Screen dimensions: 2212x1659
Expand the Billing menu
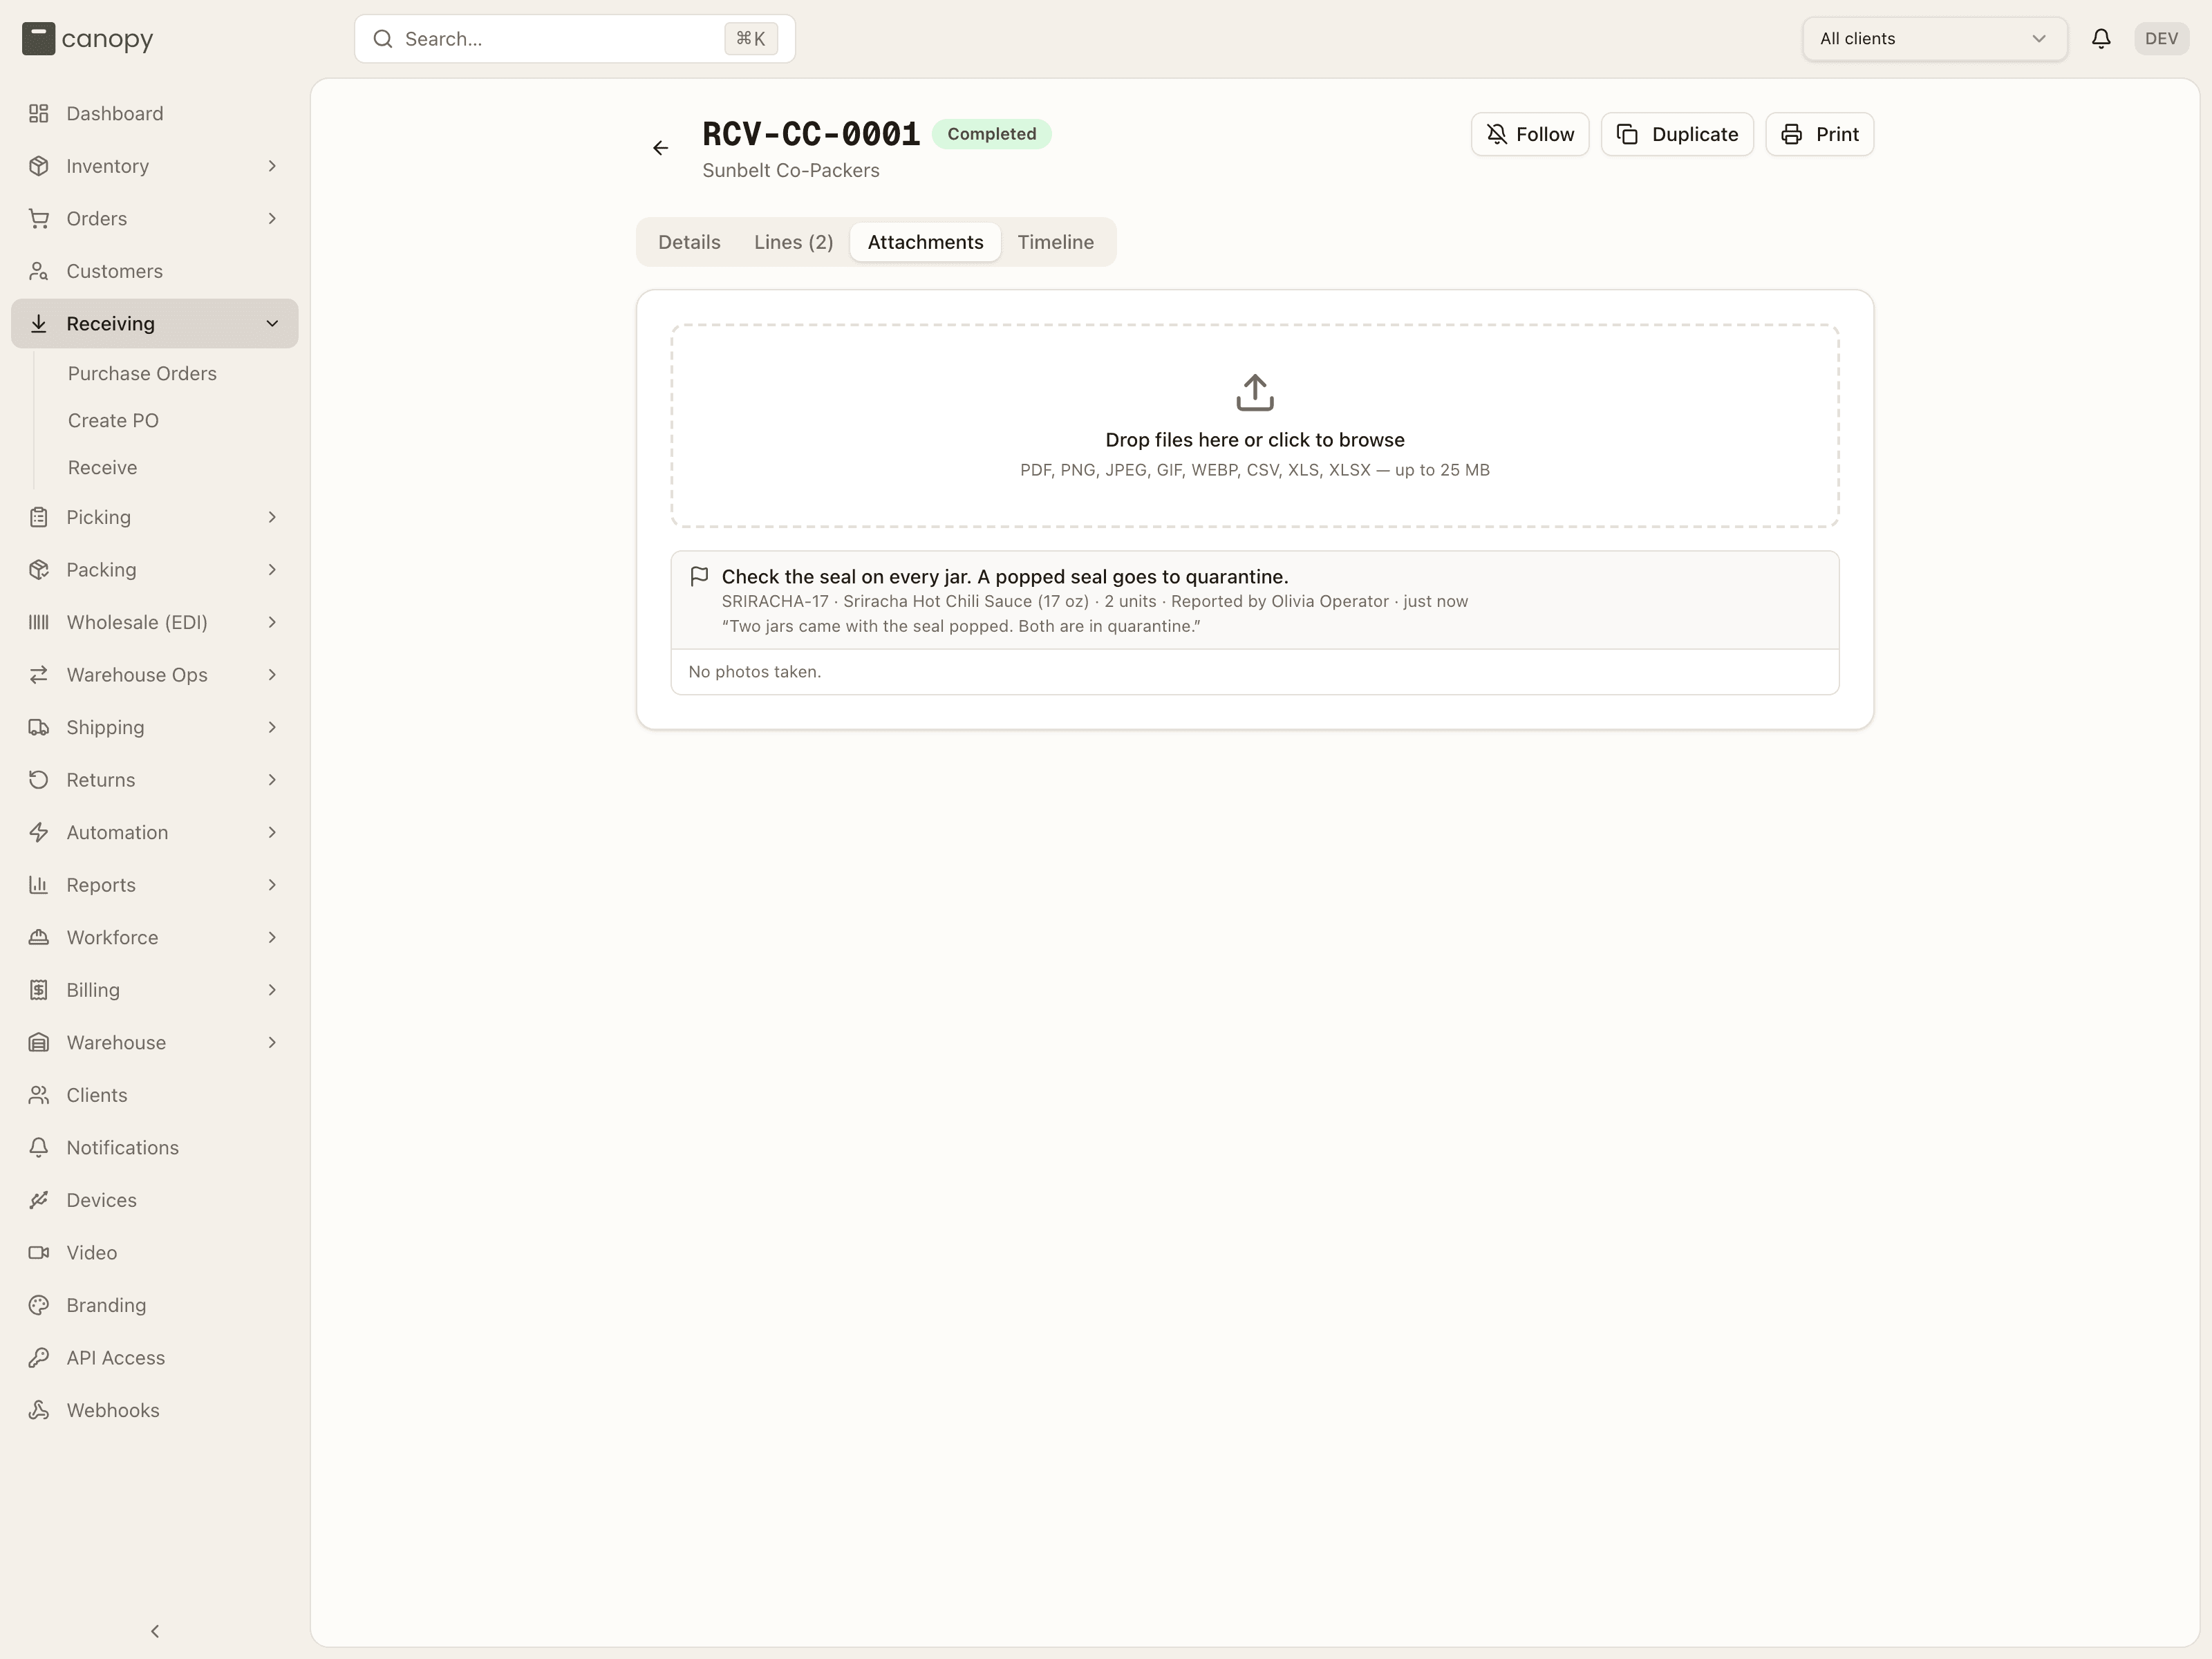tap(155, 990)
